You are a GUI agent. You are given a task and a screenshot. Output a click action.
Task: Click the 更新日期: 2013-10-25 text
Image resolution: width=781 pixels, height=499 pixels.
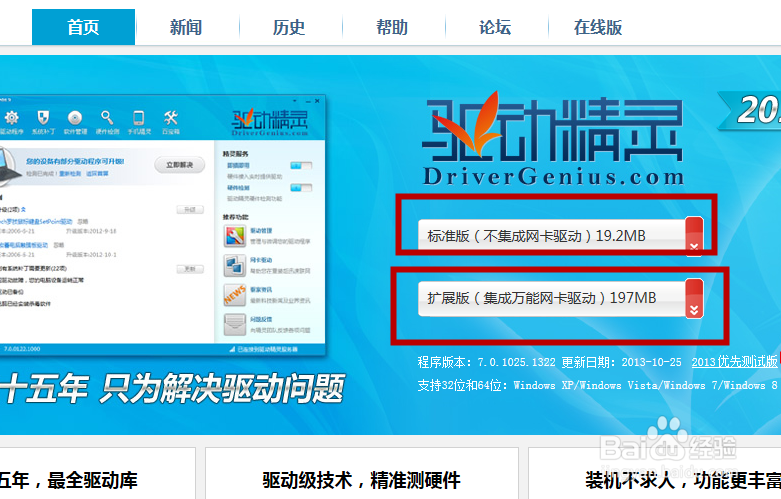tap(621, 363)
